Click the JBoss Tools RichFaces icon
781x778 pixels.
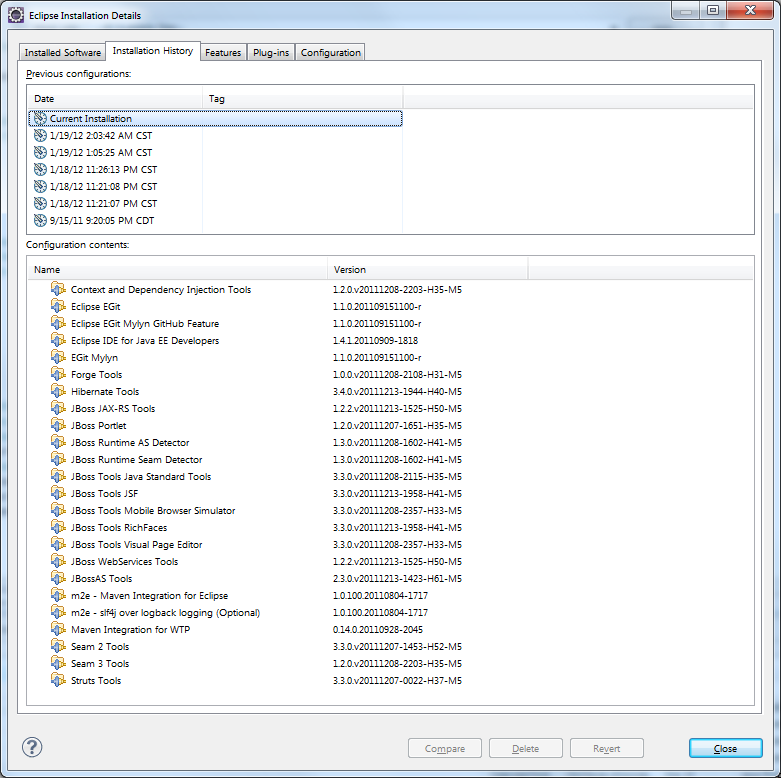click(x=58, y=527)
